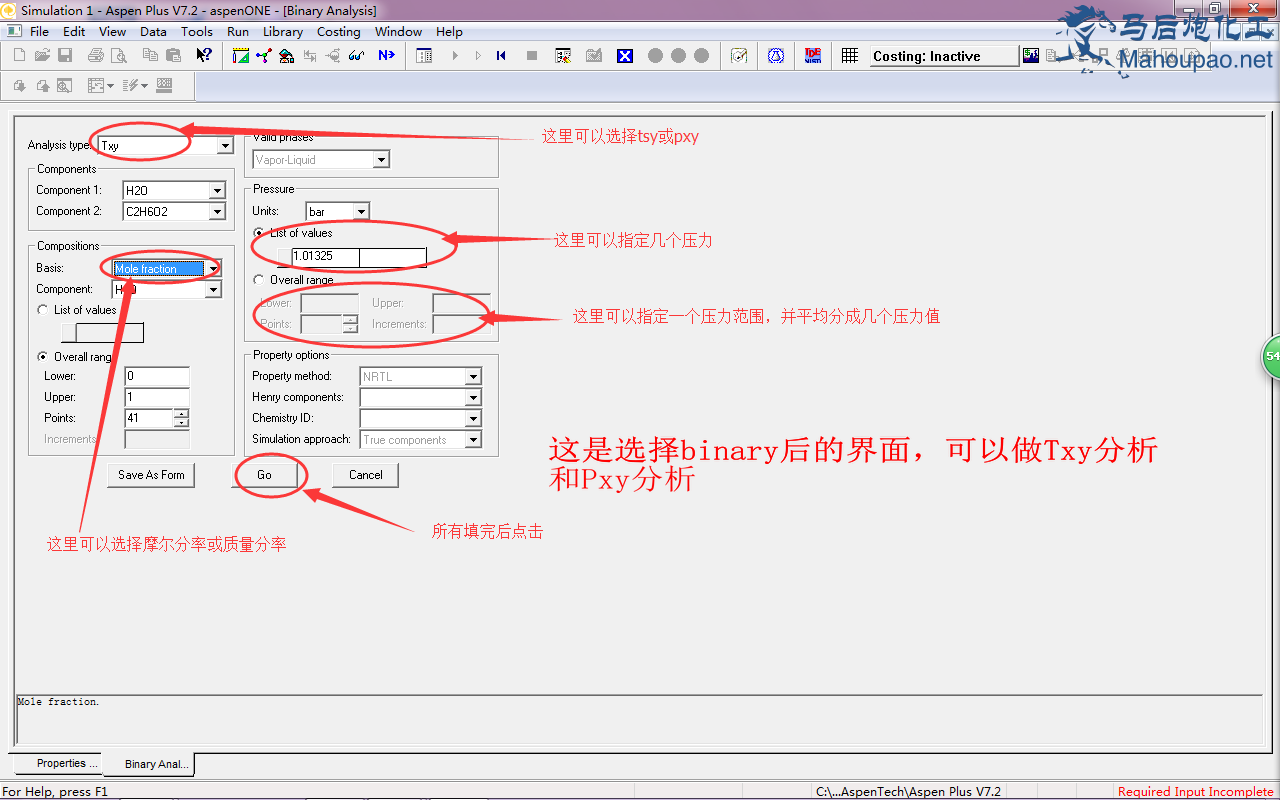This screenshot has width=1280, height=800.
Task: Open the Library menu
Action: (283, 31)
